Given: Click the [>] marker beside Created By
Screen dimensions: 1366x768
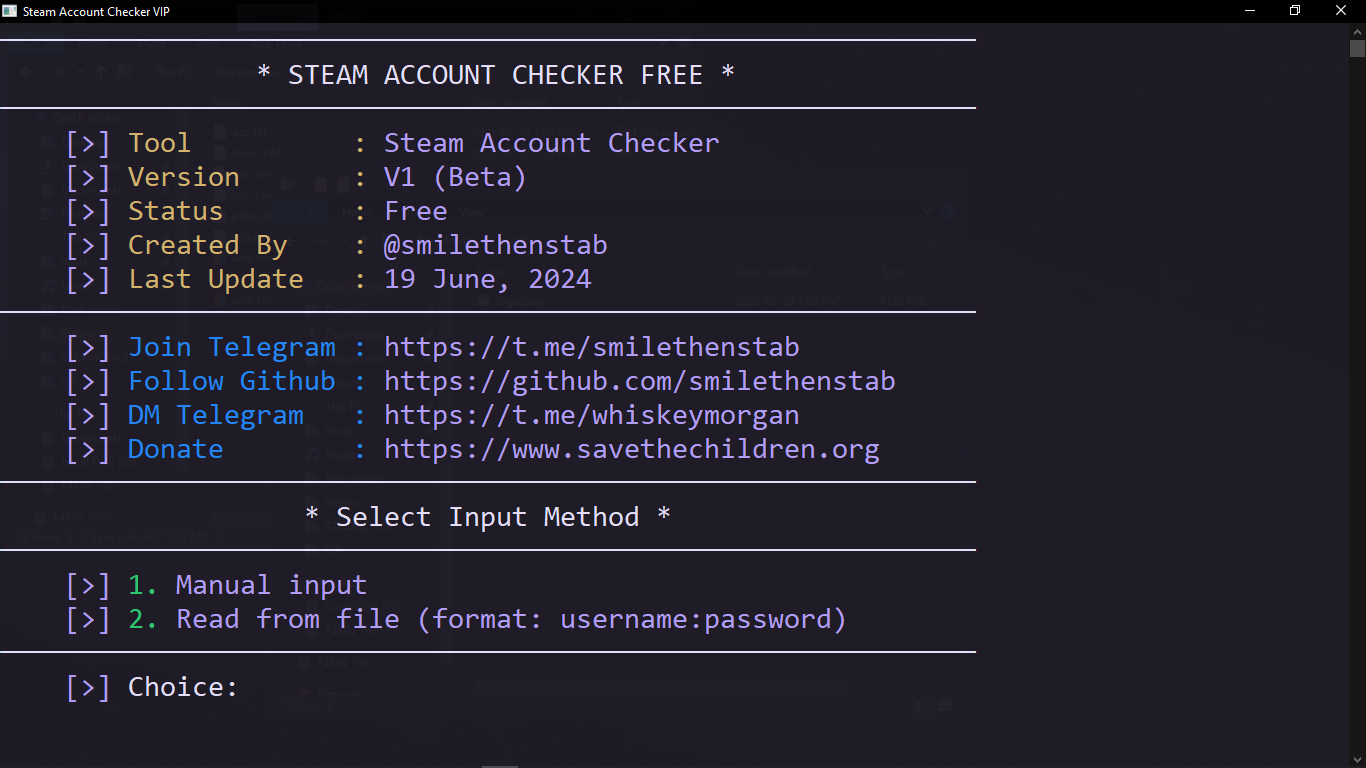Looking at the screenshot, I should point(88,245).
